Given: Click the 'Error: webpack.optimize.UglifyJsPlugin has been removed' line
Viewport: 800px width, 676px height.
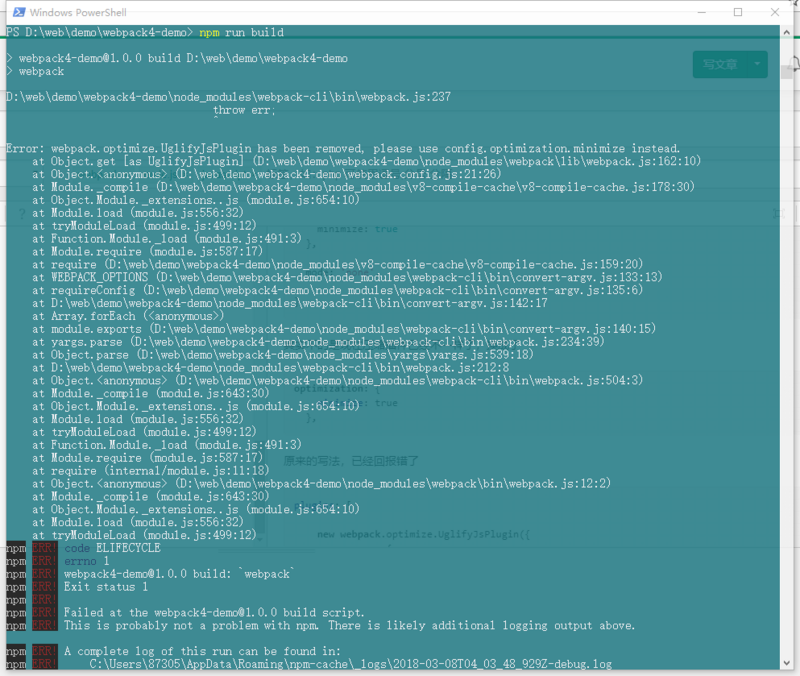Looking at the screenshot, I should [x=343, y=148].
